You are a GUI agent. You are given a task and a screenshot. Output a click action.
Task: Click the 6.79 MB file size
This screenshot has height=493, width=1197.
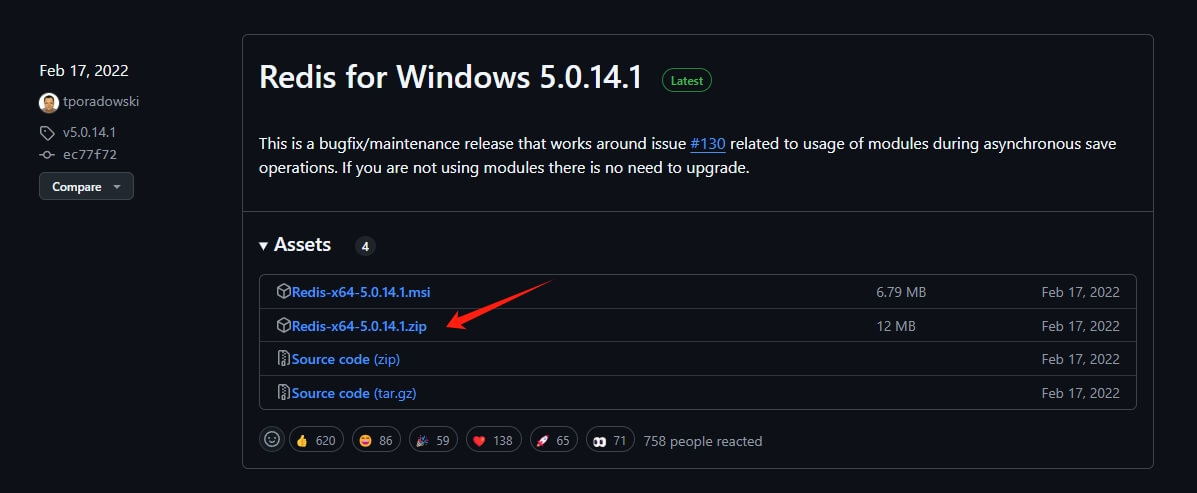point(901,292)
